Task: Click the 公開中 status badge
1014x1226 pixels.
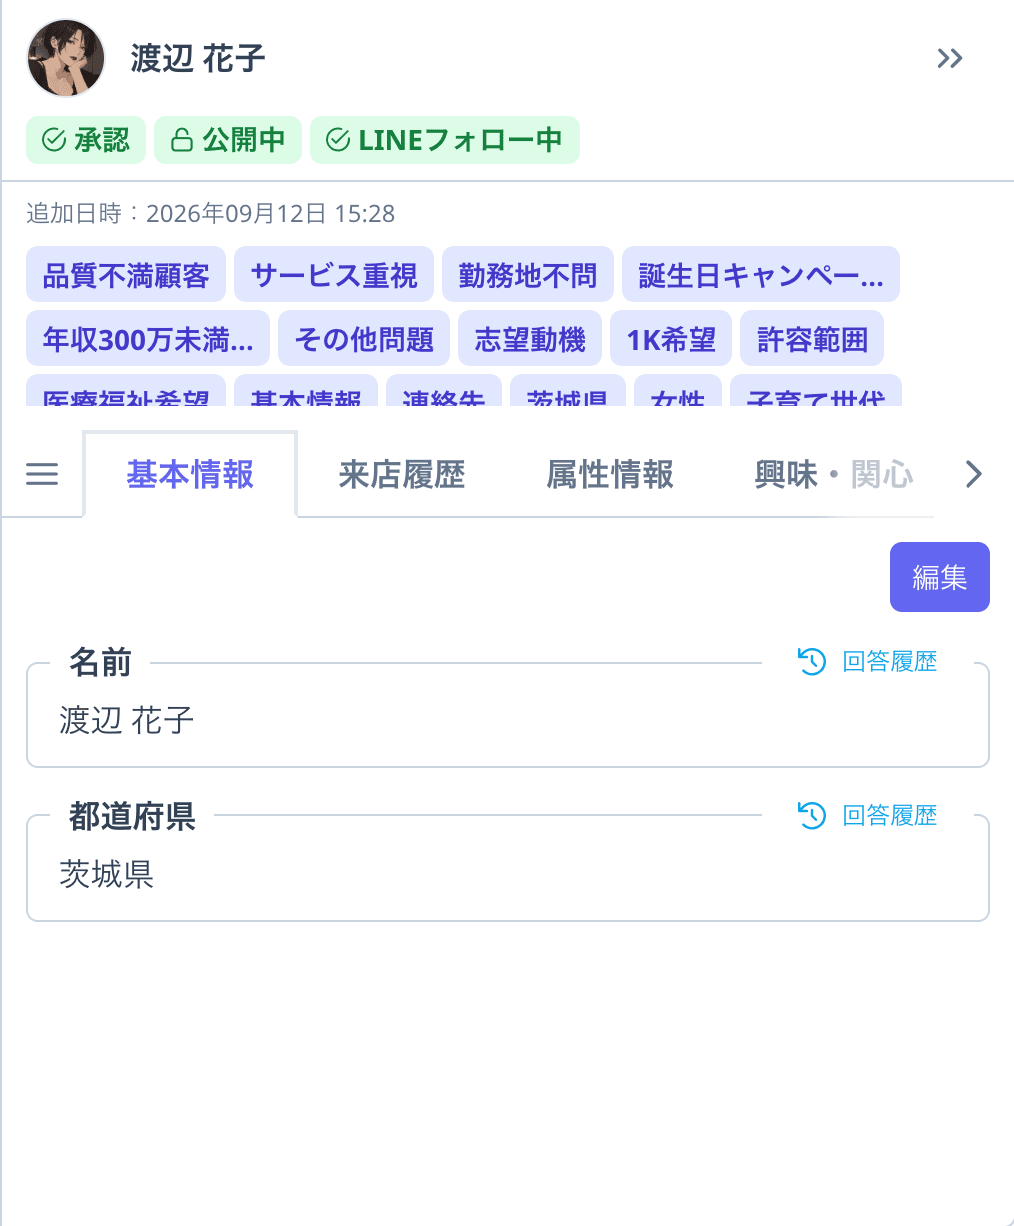Action: (x=228, y=140)
